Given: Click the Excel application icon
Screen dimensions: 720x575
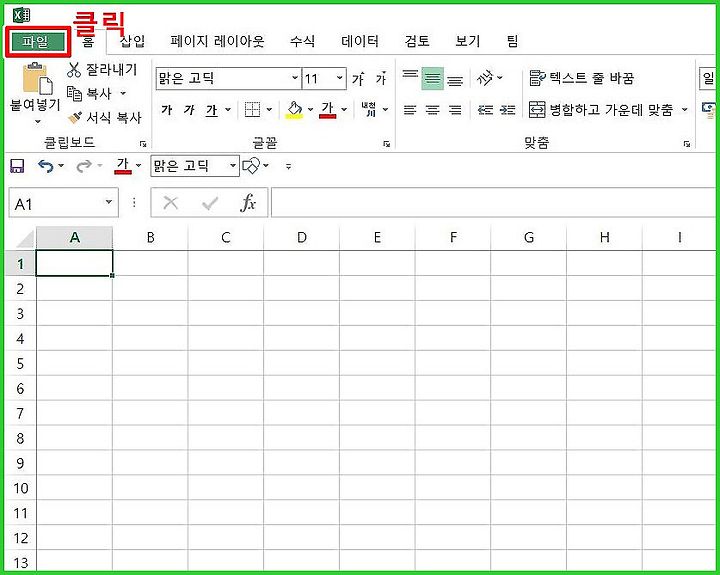Looking at the screenshot, I should coord(22,15).
